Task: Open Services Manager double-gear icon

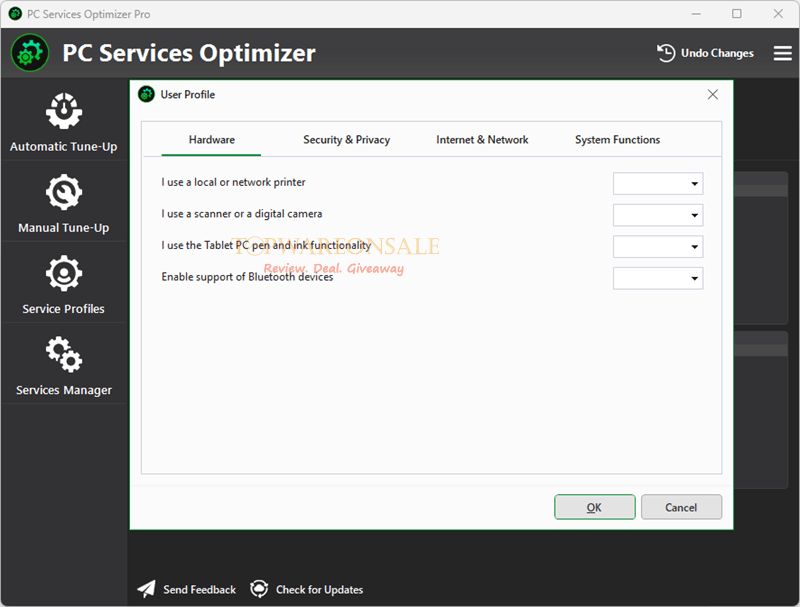Action: pyautogui.click(x=64, y=354)
